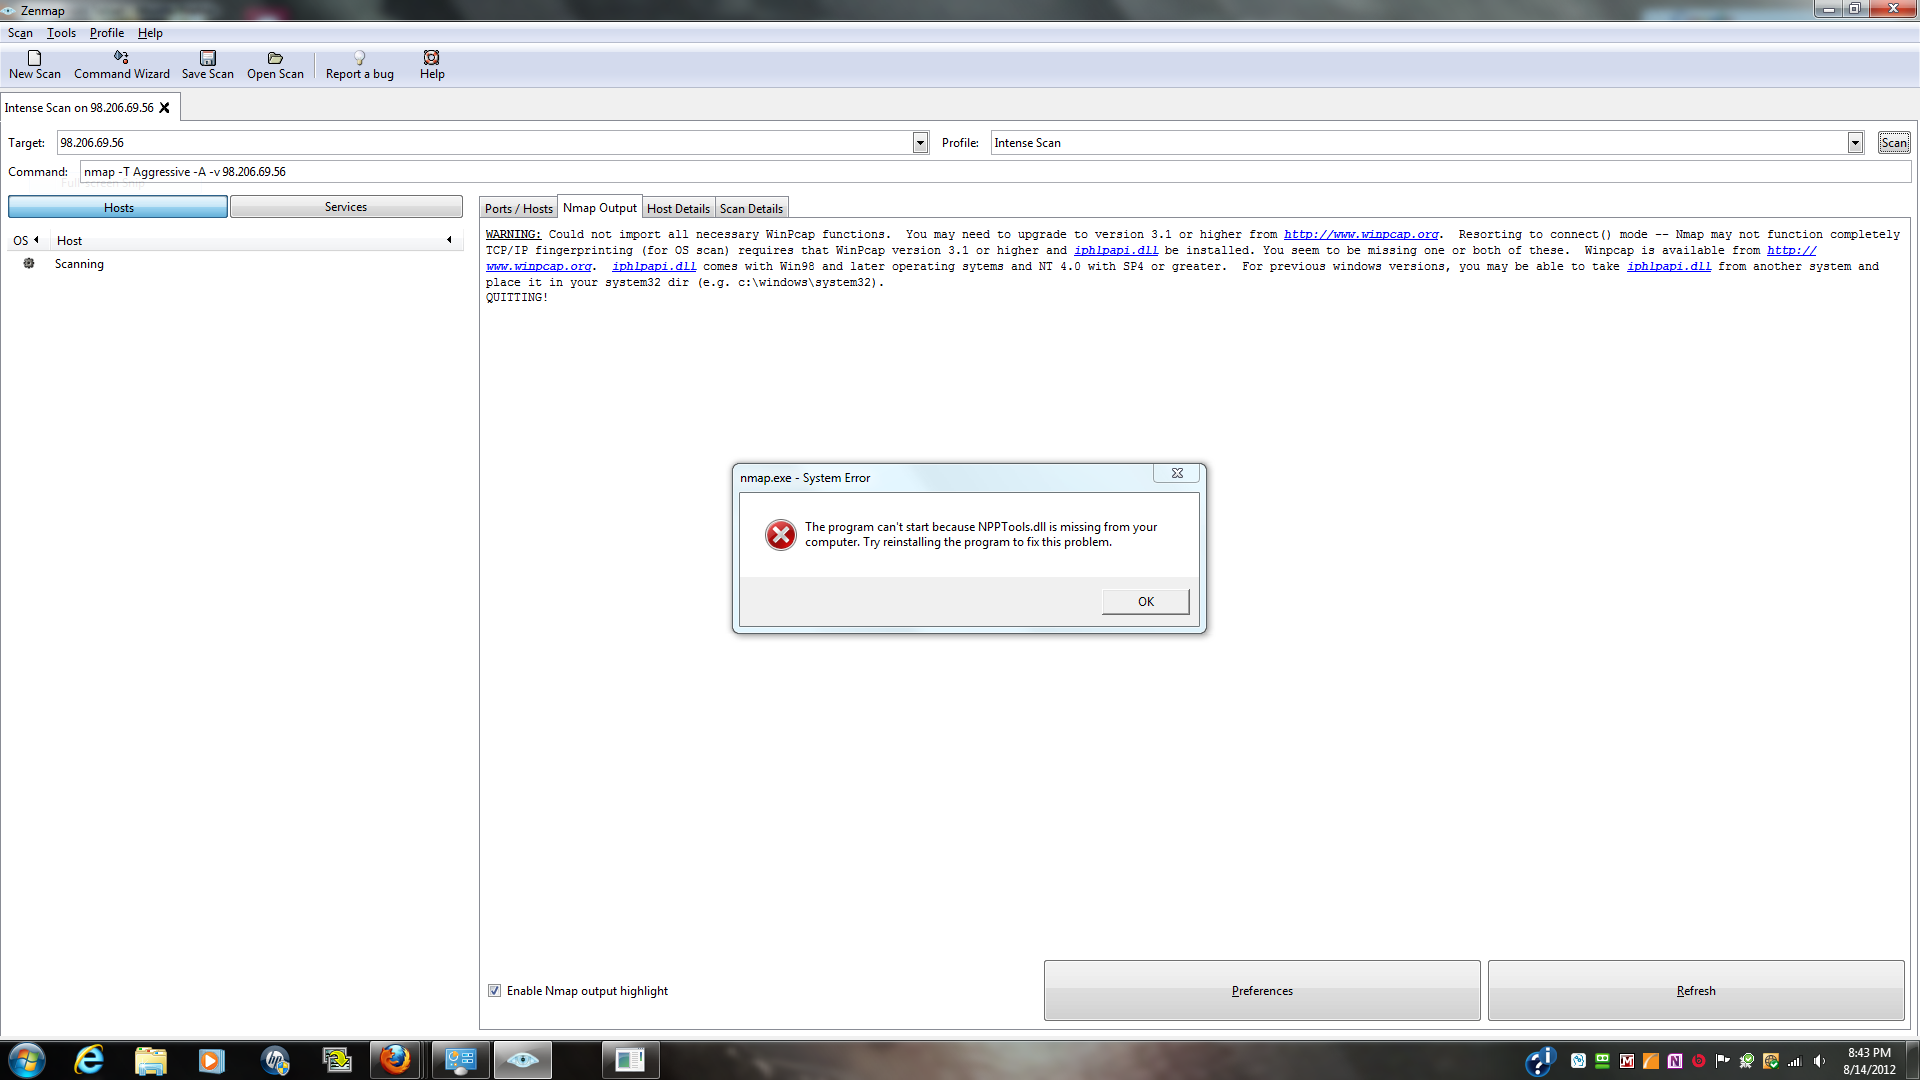Click the Report a bug lightbulb icon
Screen dimensions: 1920x1080
click(359, 58)
